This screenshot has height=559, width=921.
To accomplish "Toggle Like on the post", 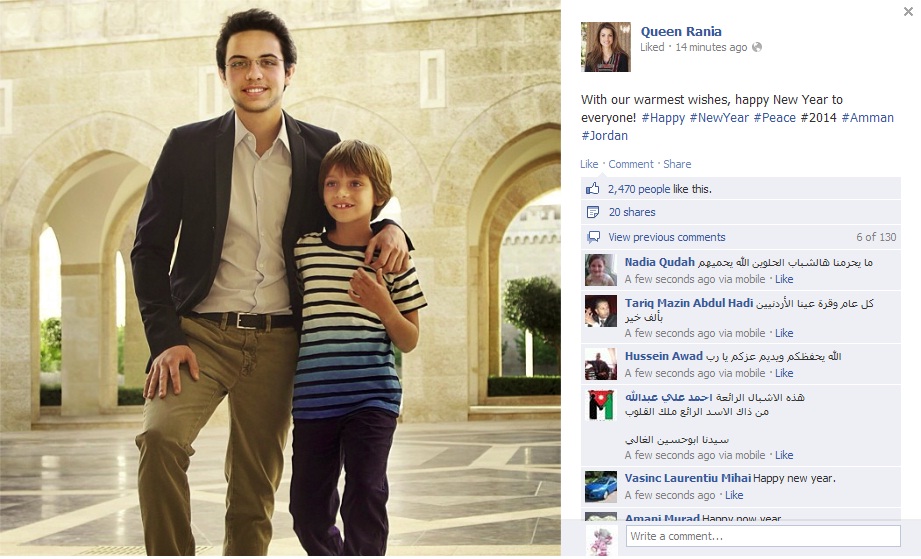I will point(589,164).
